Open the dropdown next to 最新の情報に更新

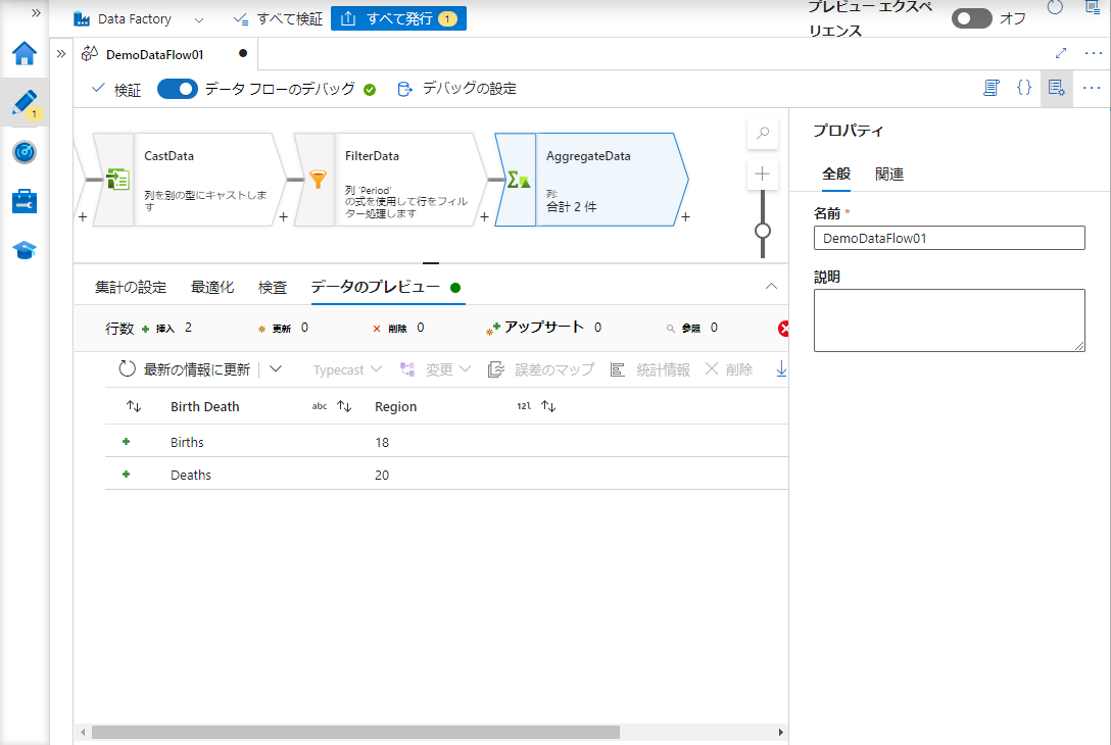[276, 369]
